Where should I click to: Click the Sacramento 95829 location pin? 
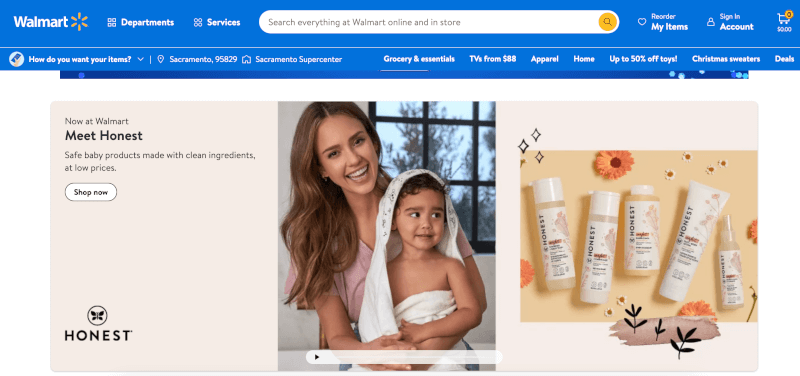pos(161,59)
